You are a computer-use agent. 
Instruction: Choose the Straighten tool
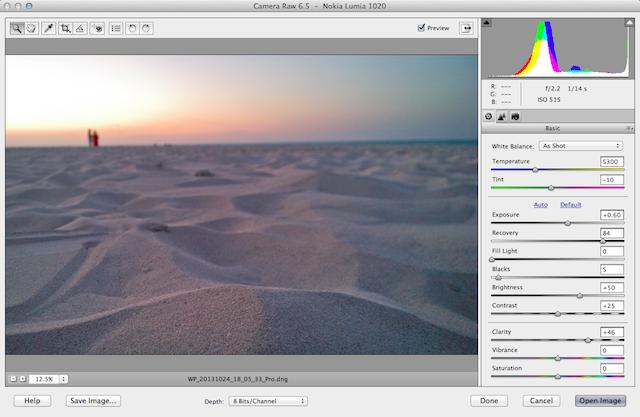click(x=80, y=28)
